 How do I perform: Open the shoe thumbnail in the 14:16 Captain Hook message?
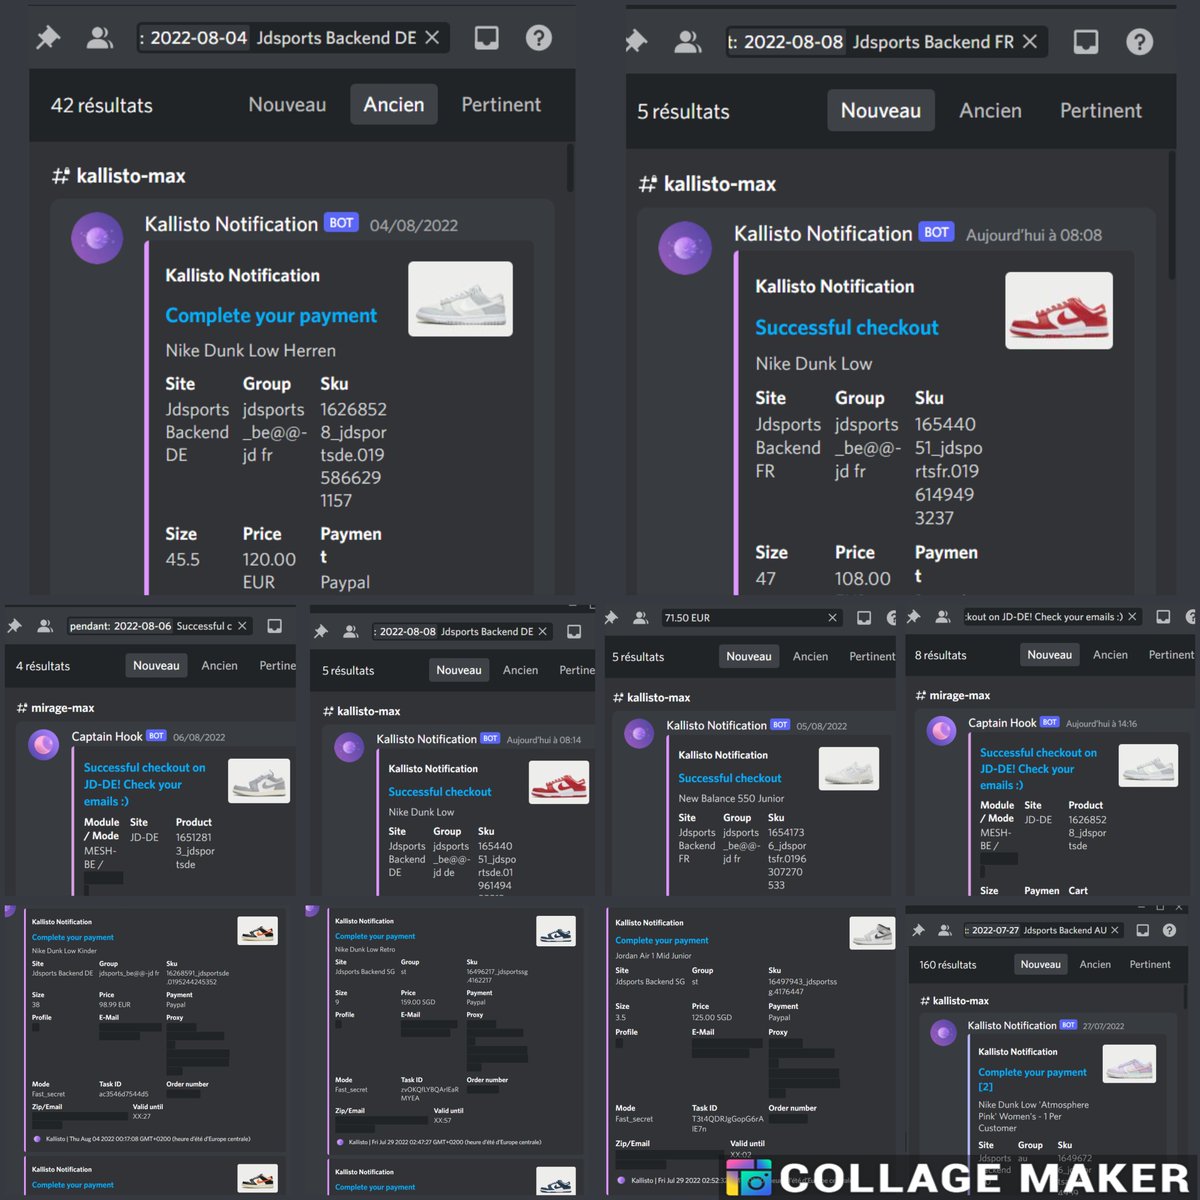(x=1149, y=767)
